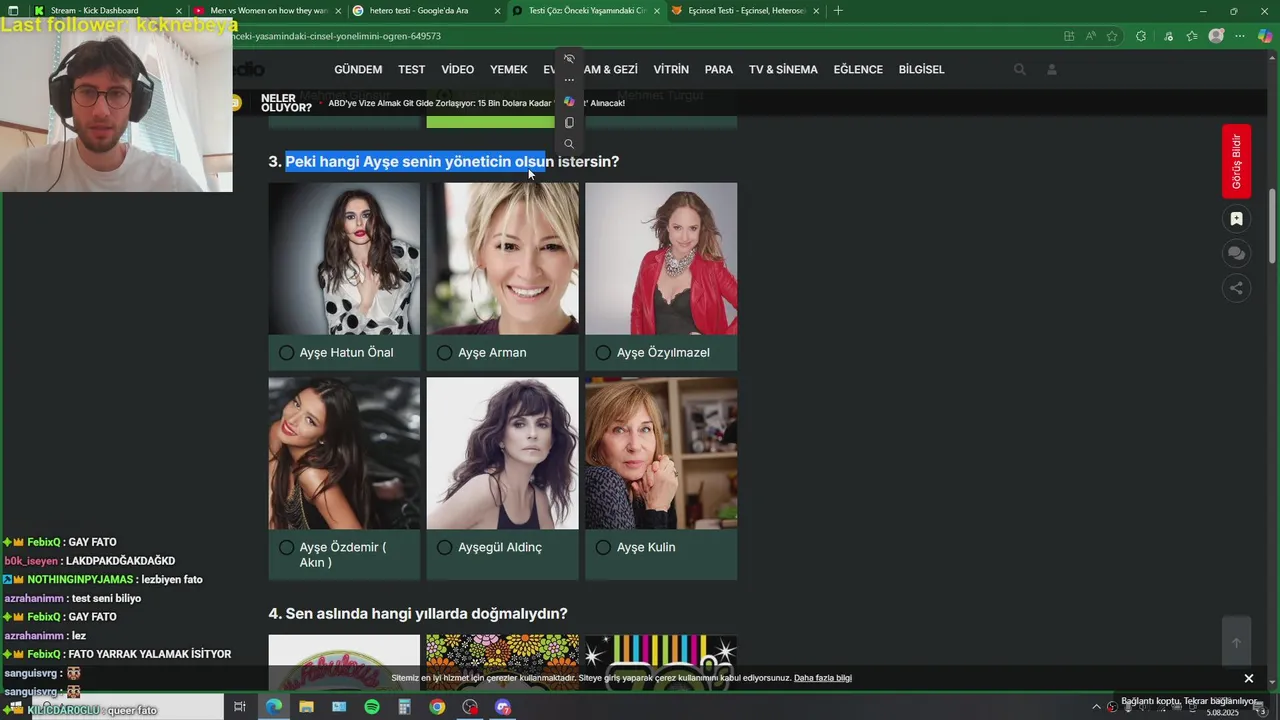1280x720 pixels.
Task: Open VİDEO menu item
Action: click(457, 70)
